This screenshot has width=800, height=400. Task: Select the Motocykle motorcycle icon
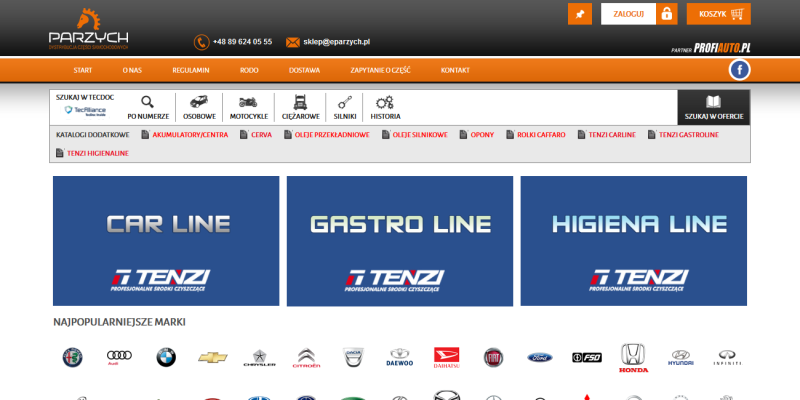[x=249, y=107]
